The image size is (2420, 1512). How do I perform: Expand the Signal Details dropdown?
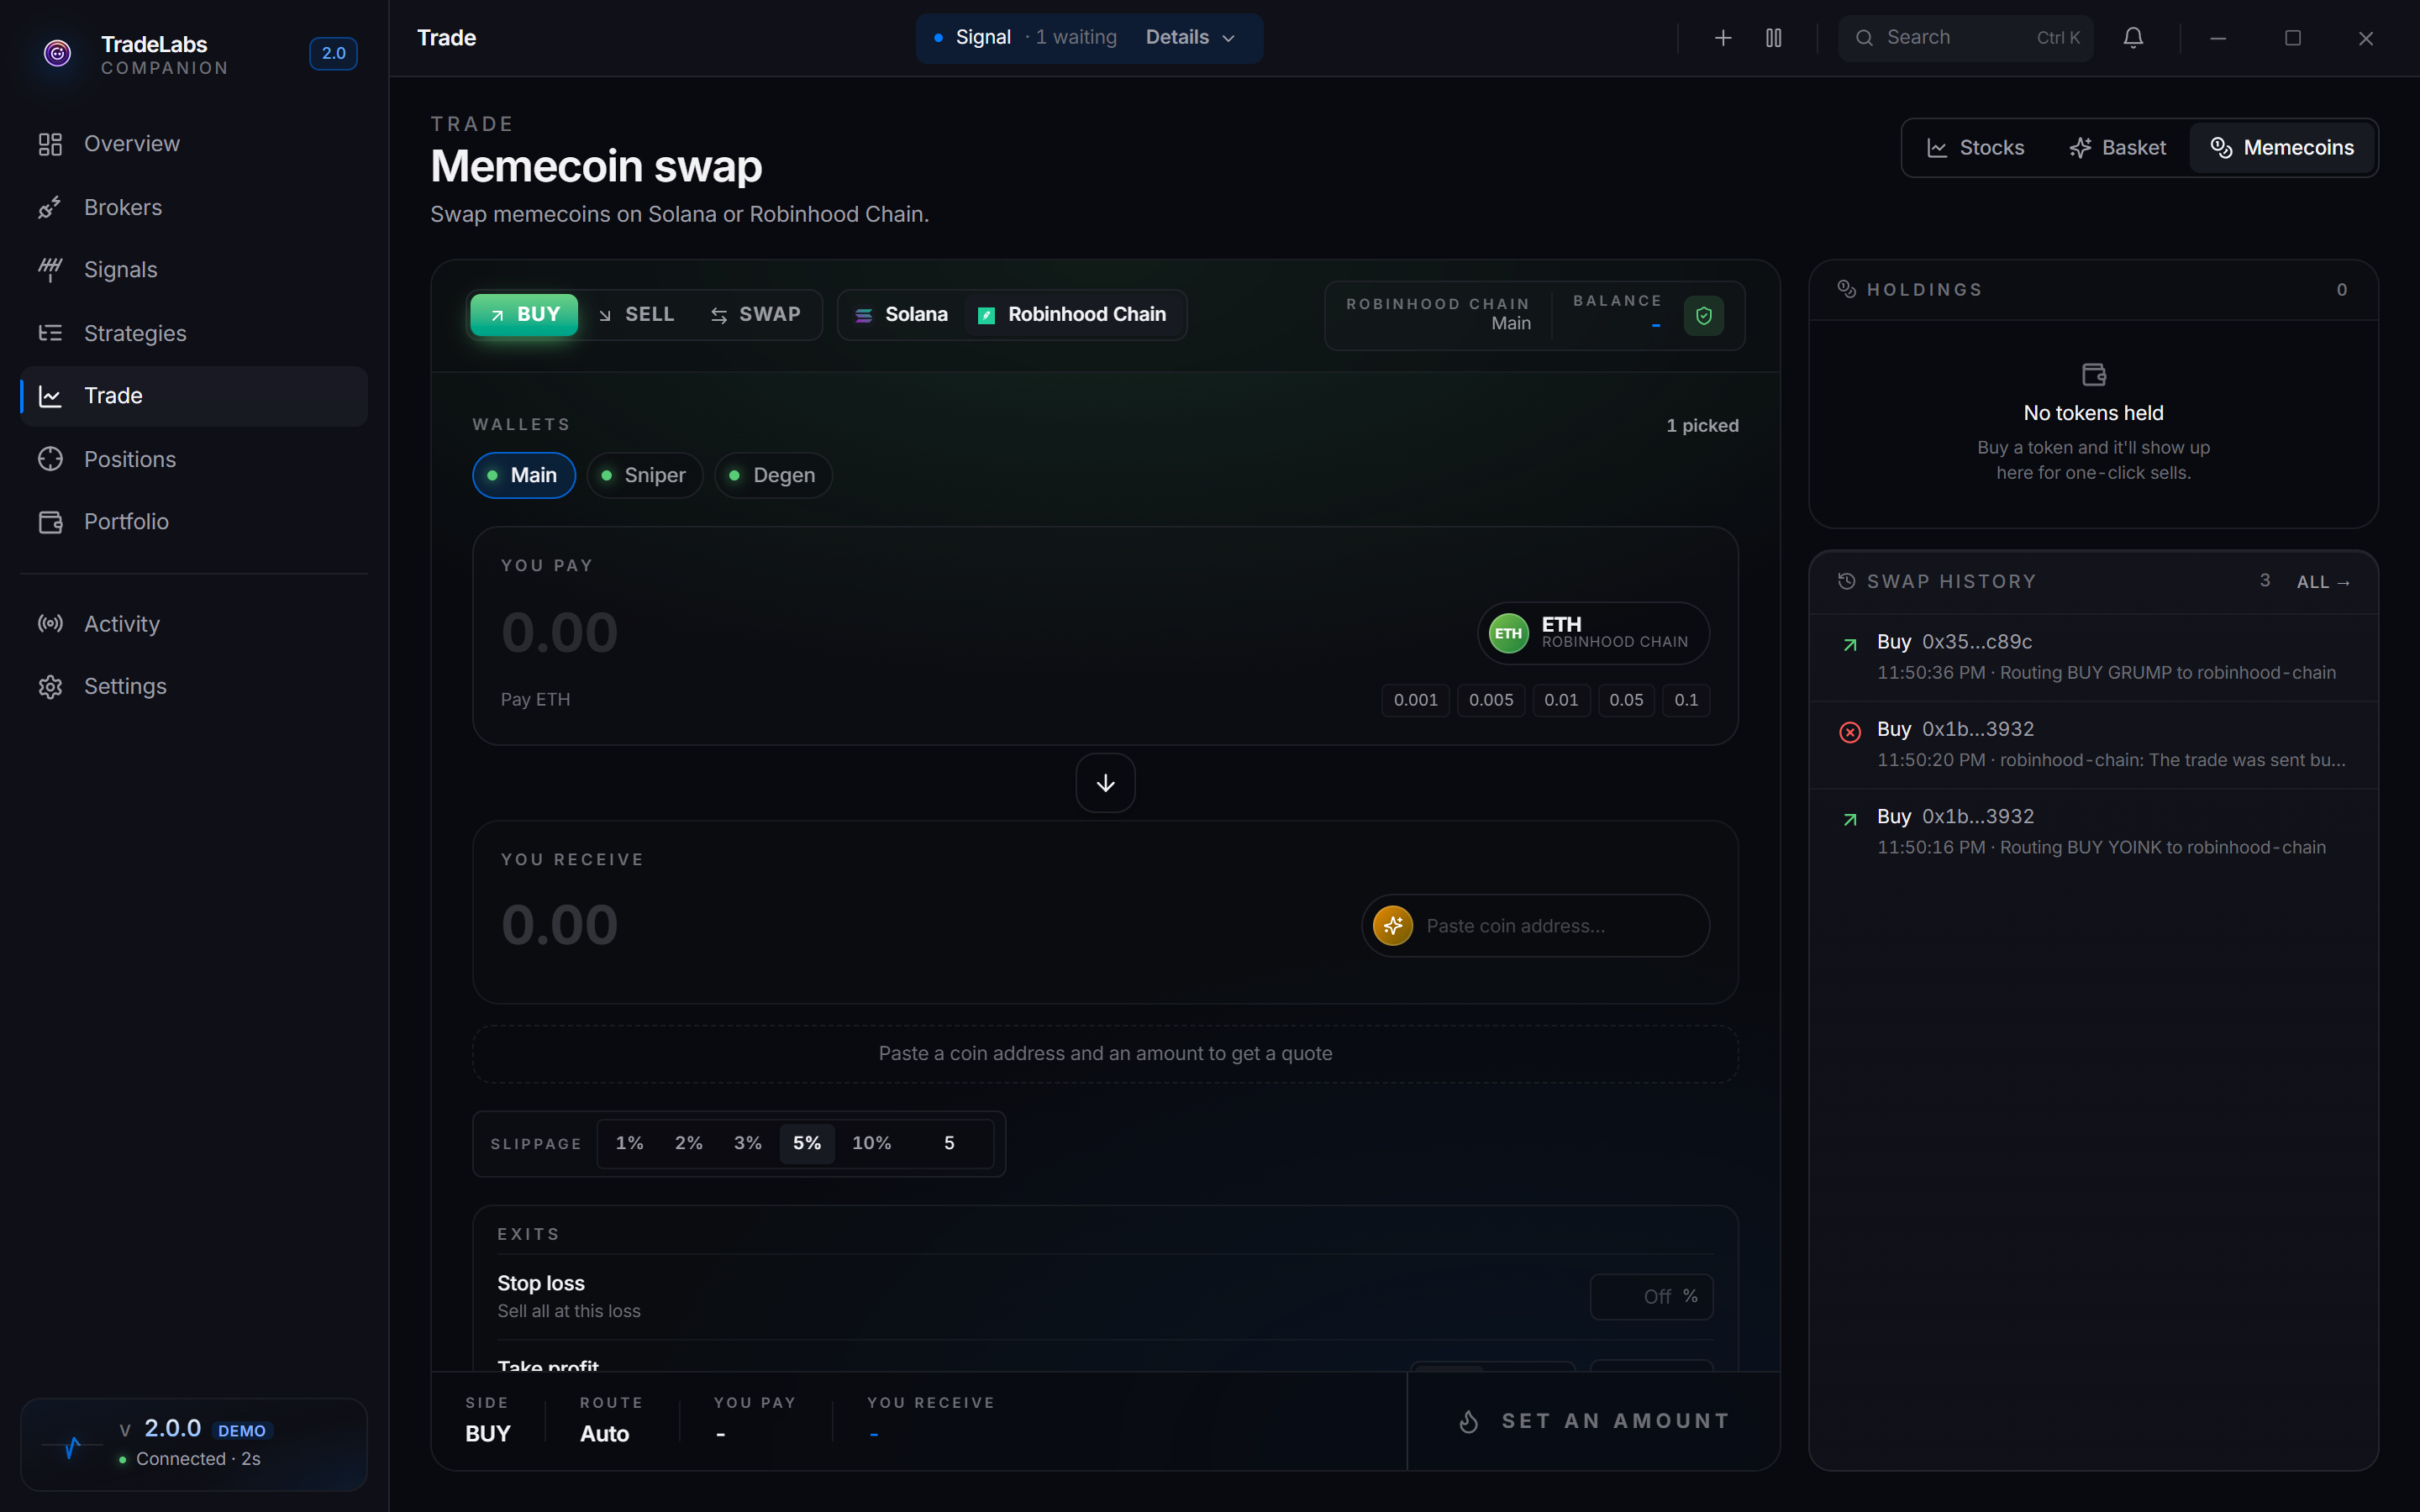pos(1190,37)
